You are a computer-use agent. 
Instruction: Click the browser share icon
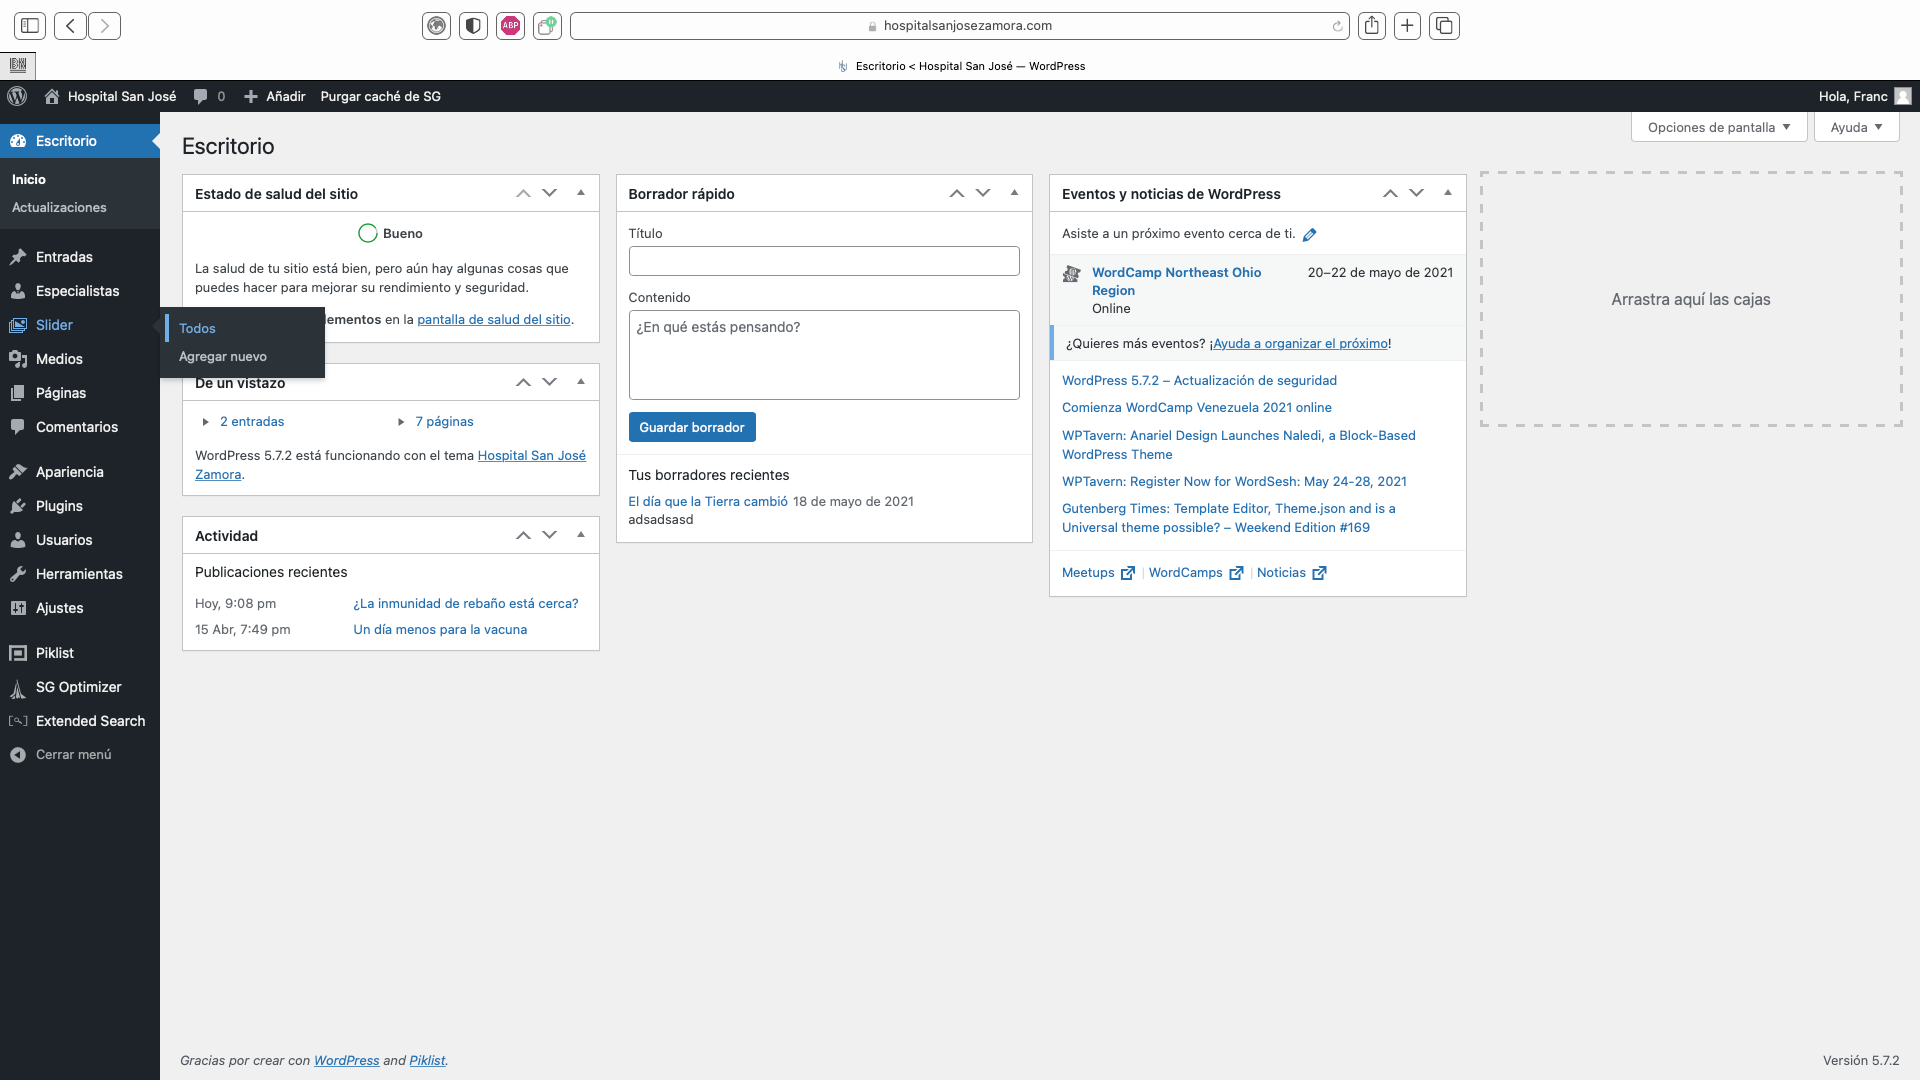(1372, 26)
